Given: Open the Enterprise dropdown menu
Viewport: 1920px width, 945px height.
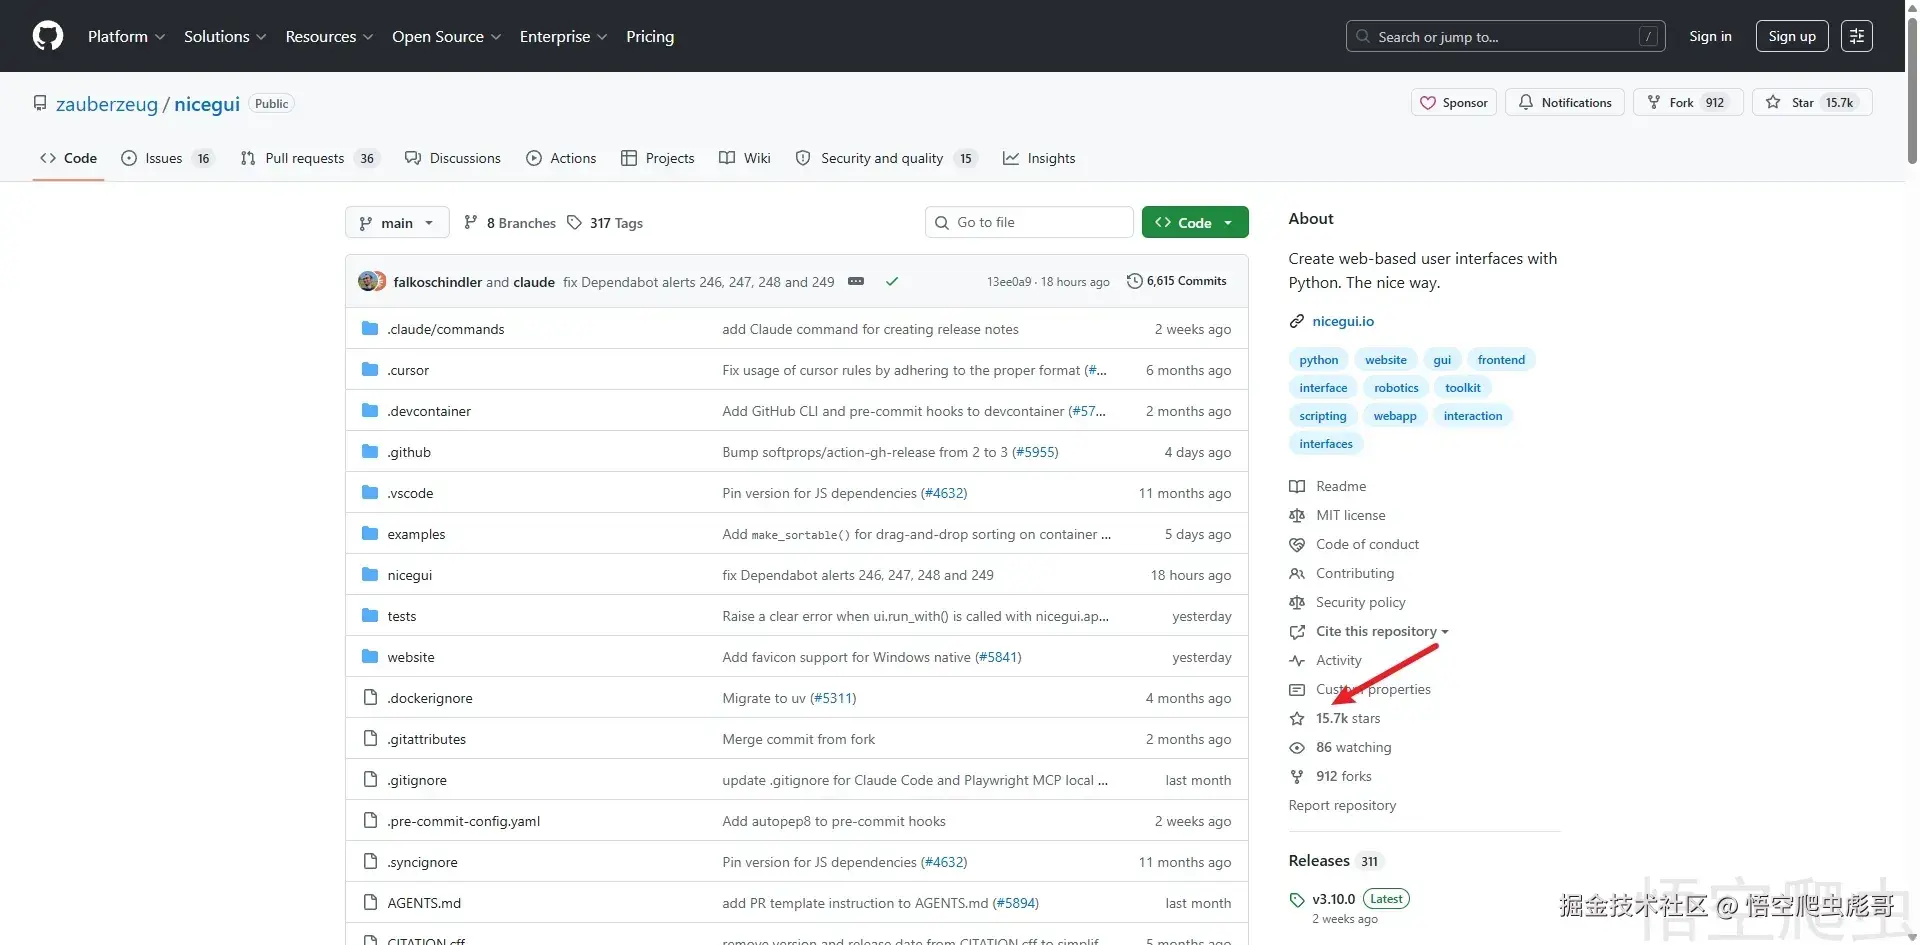Looking at the screenshot, I should pos(563,36).
